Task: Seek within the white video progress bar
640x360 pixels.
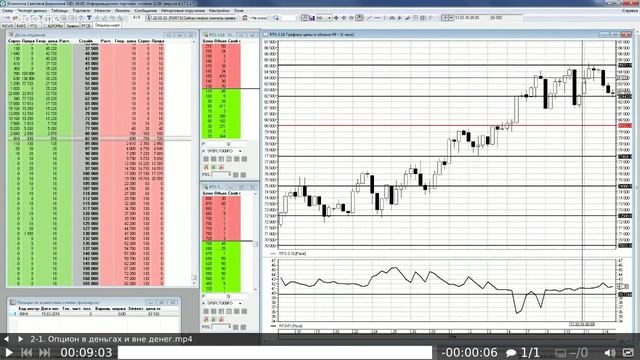Action: 275,353
